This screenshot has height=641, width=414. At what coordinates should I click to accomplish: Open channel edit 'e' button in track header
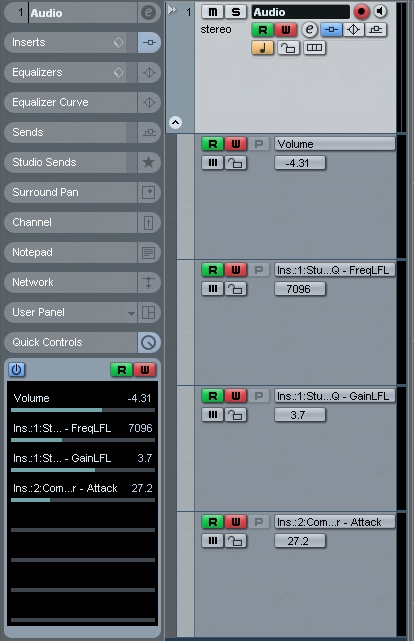[x=310, y=30]
